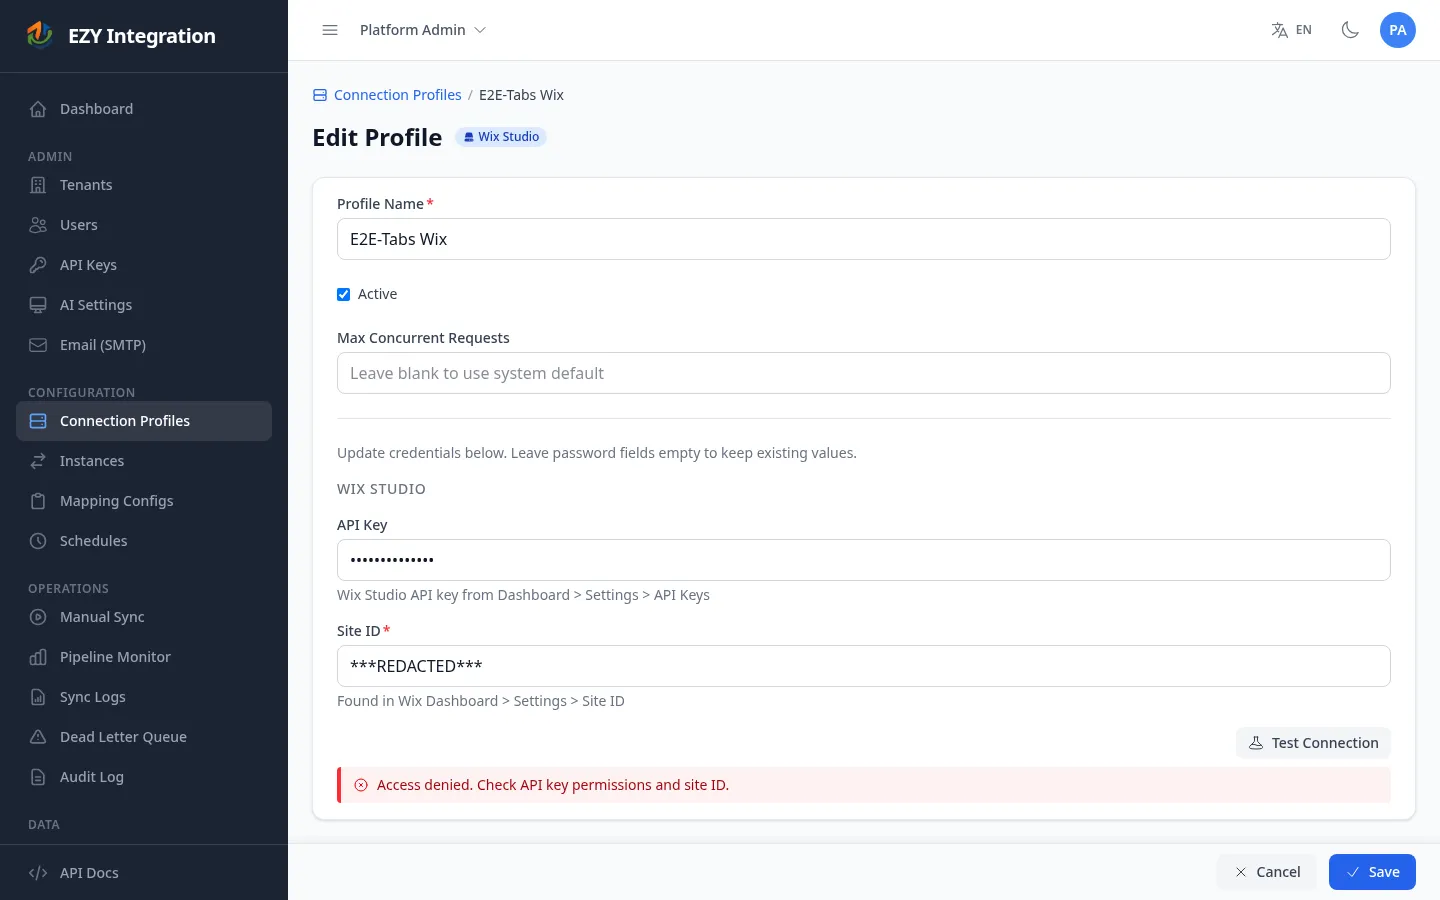The width and height of the screenshot is (1440, 900).
Task: Open Instances menu item
Action: pyautogui.click(x=144, y=461)
